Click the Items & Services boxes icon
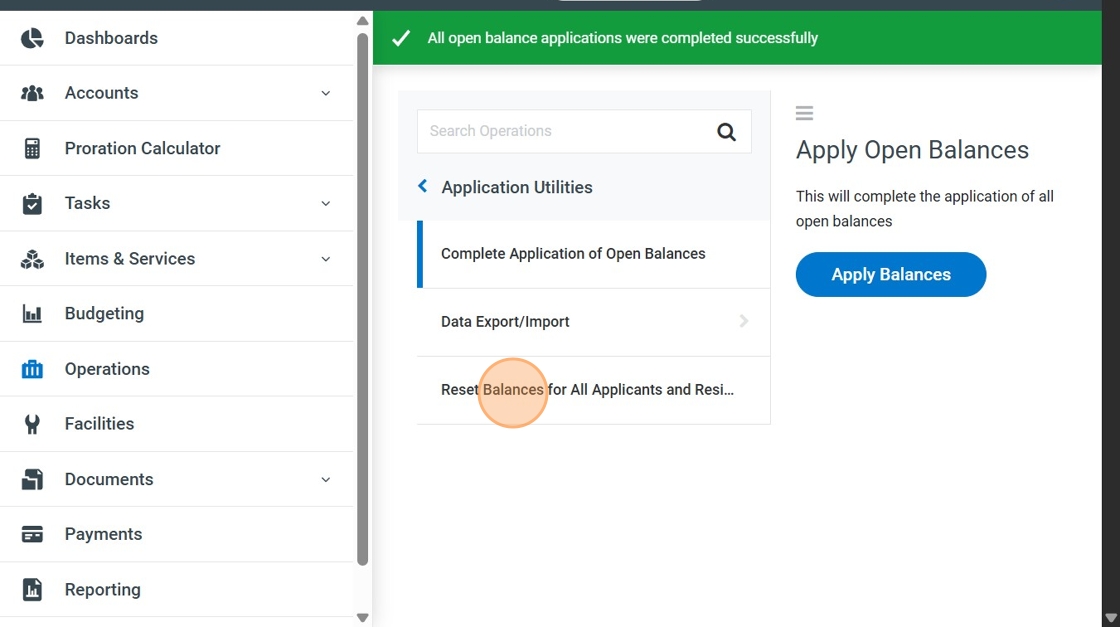 click(32, 259)
